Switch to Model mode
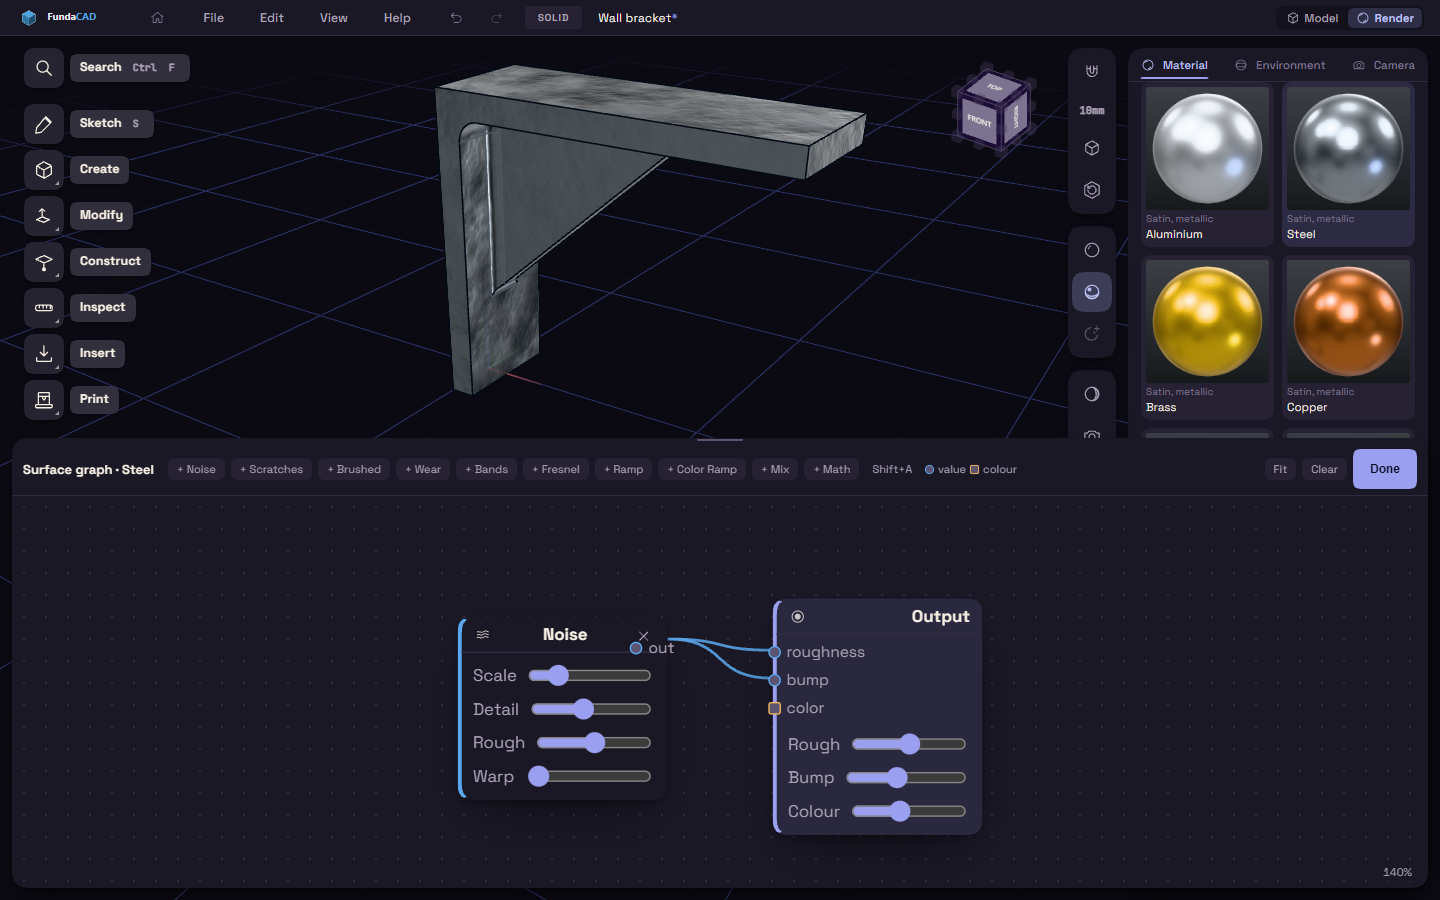1440x900 pixels. coord(1312,18)
